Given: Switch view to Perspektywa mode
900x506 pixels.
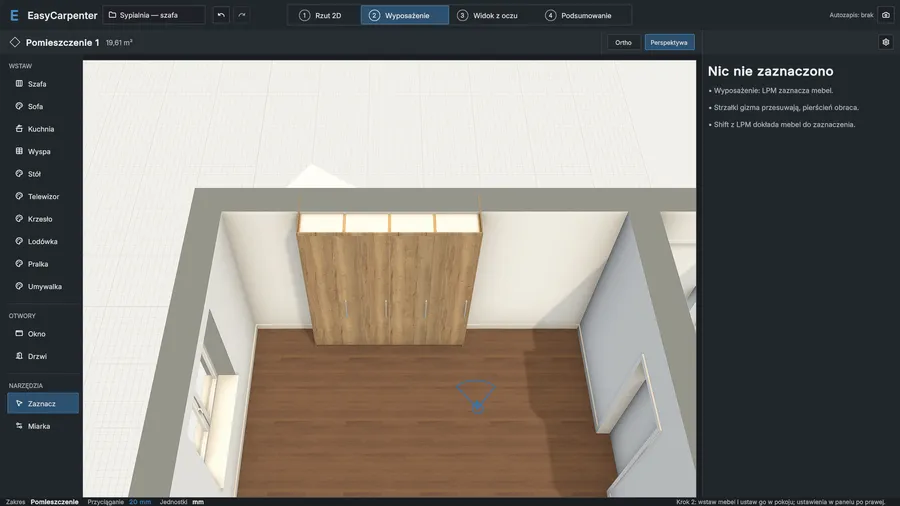Looking at the screenshot, I should [669, 42].
